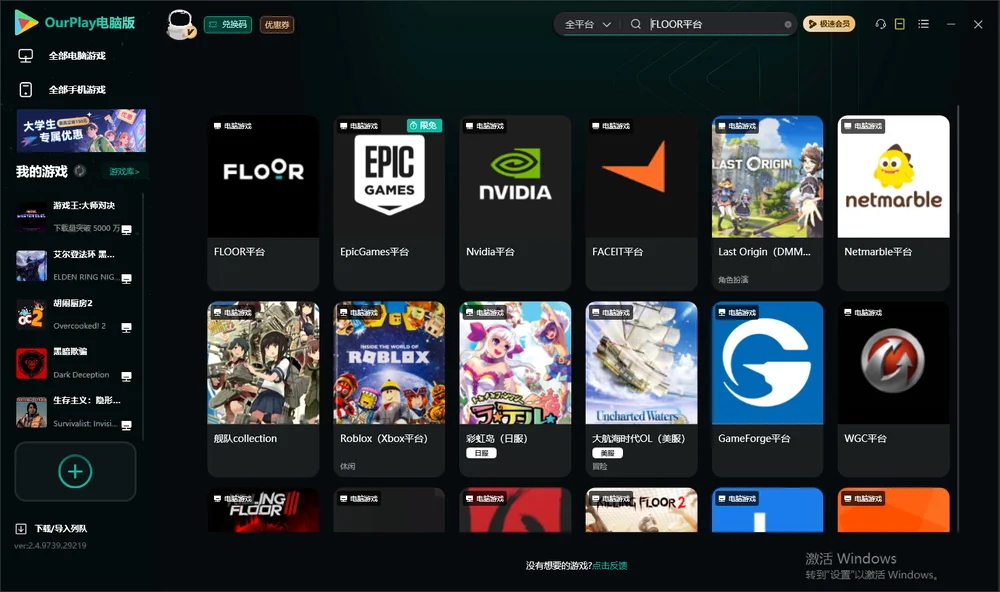1000x592 pixels.
Task: Open the 舰队collection game card
Action: [x=263, y=389]
